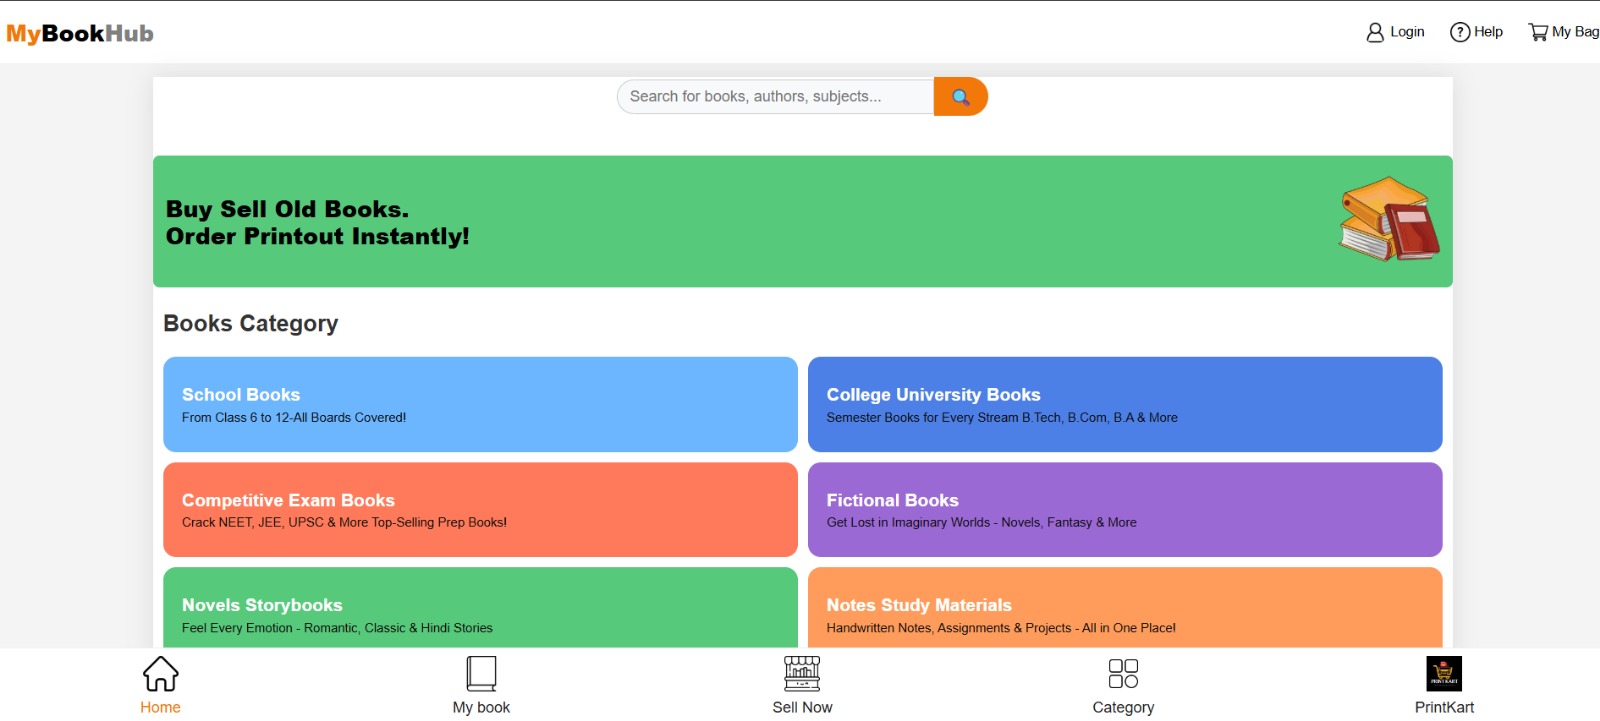Select the PrintKart tab label
Image resolution: width=1600 pixels, height=721 pixels.
click(x=1444, y=707)
